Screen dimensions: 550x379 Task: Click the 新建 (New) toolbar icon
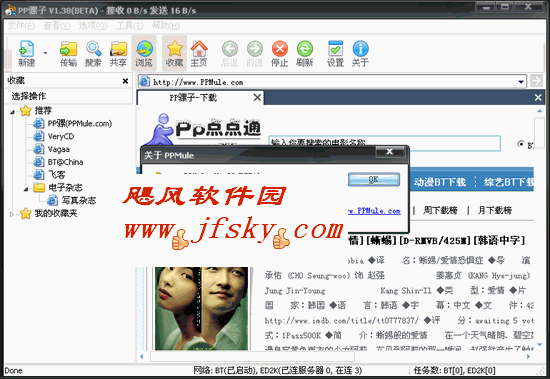tap(27, 53)
